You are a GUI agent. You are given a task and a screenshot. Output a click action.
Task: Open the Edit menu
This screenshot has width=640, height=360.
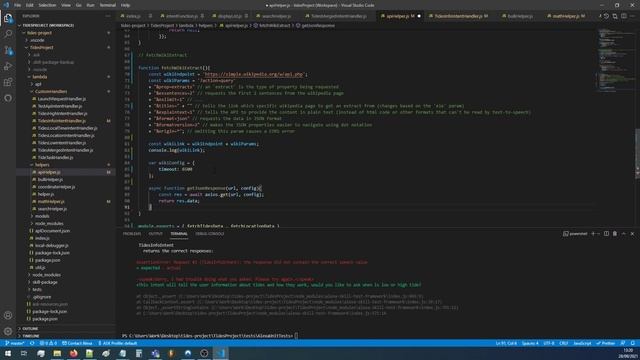30,5
